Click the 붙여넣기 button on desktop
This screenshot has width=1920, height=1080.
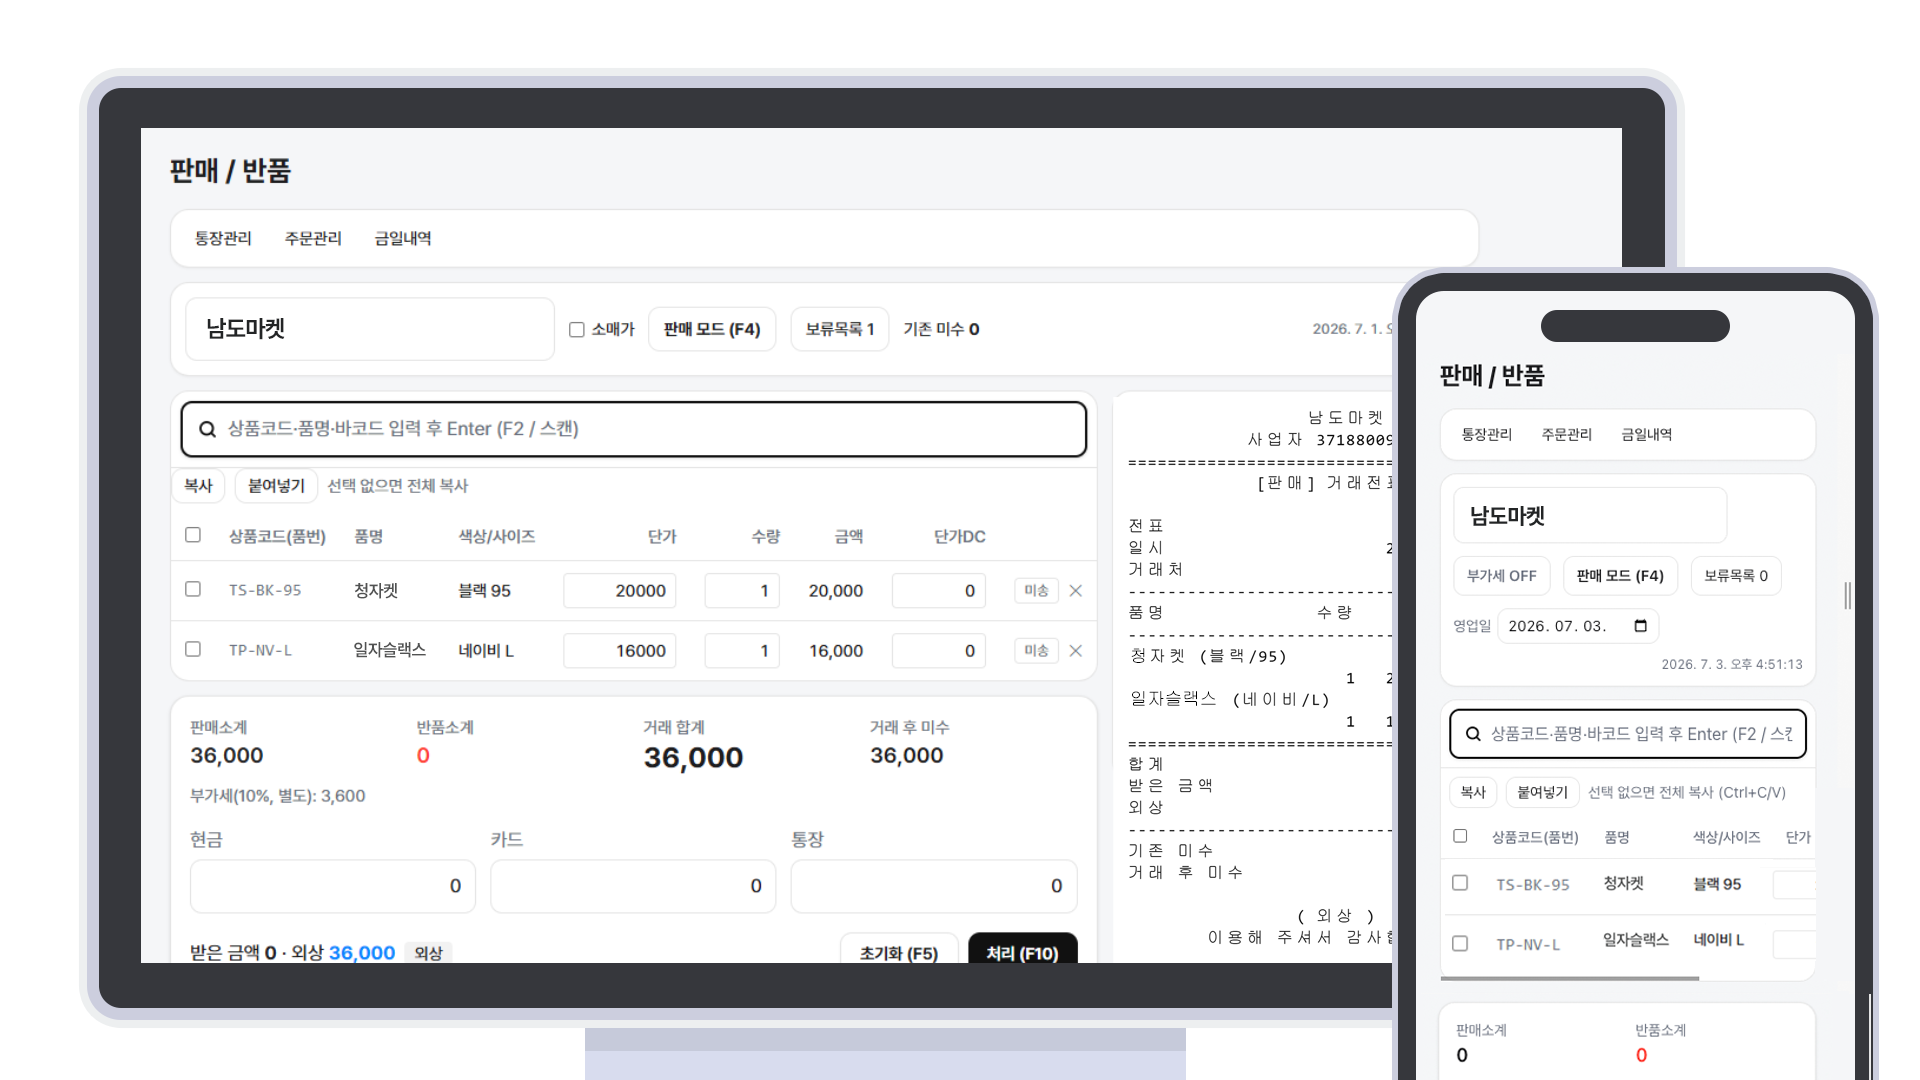(276, 485)
